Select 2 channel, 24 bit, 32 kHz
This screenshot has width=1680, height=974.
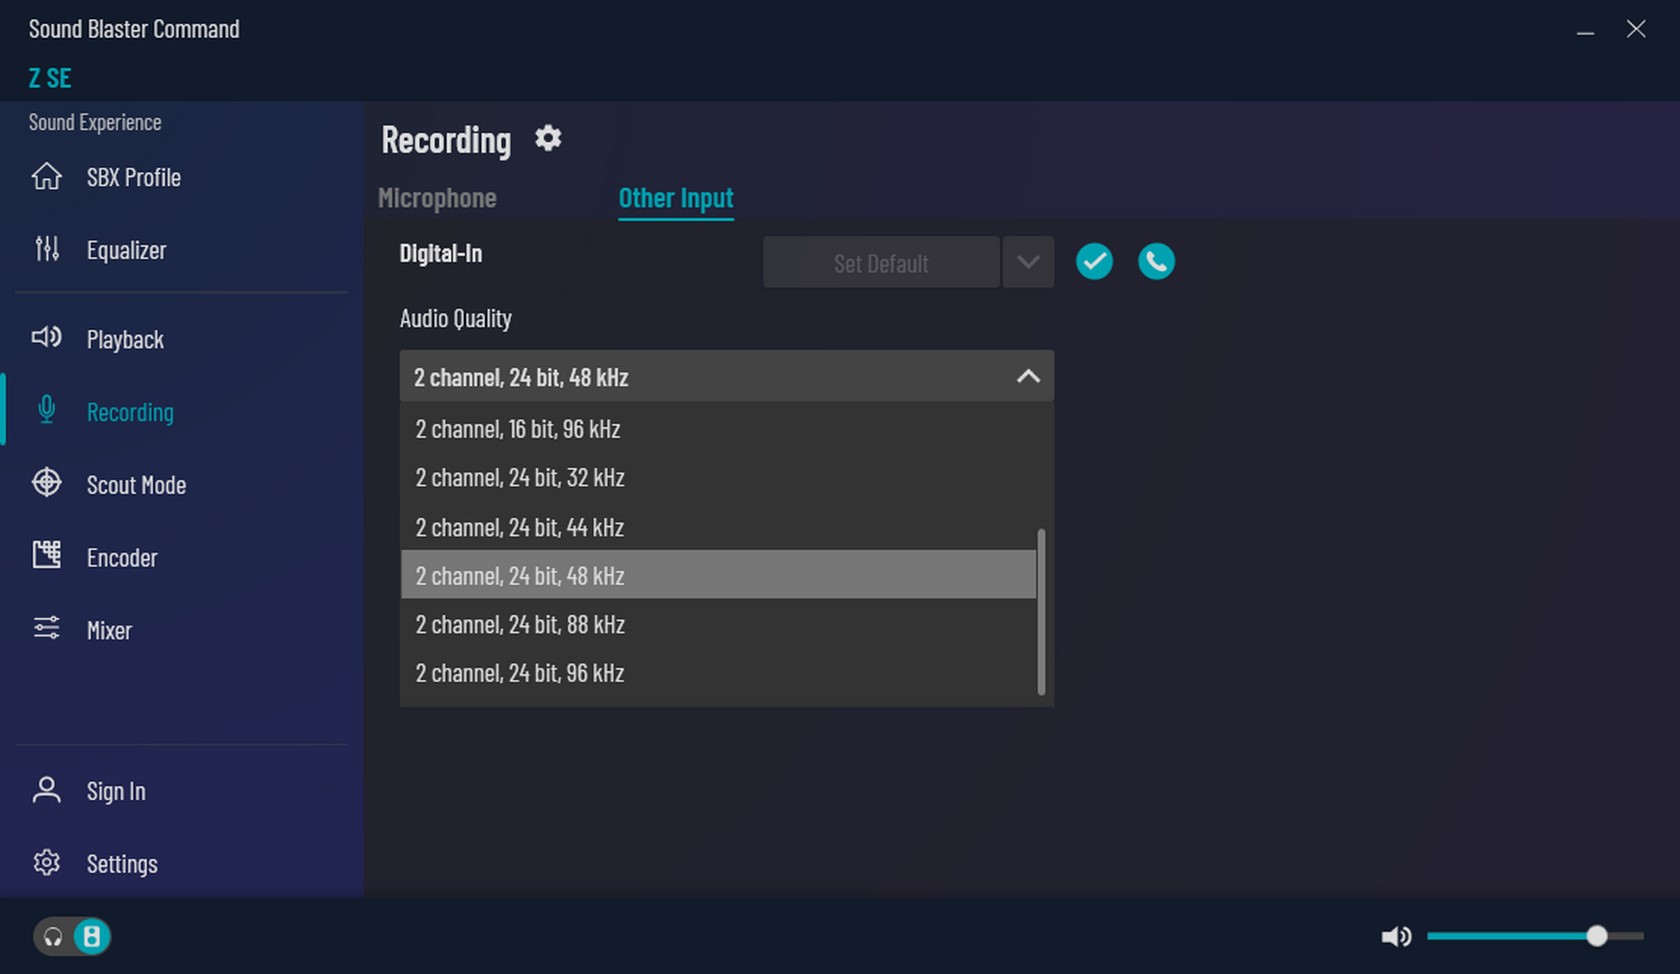pyautogui.click(x=718, y=478)
